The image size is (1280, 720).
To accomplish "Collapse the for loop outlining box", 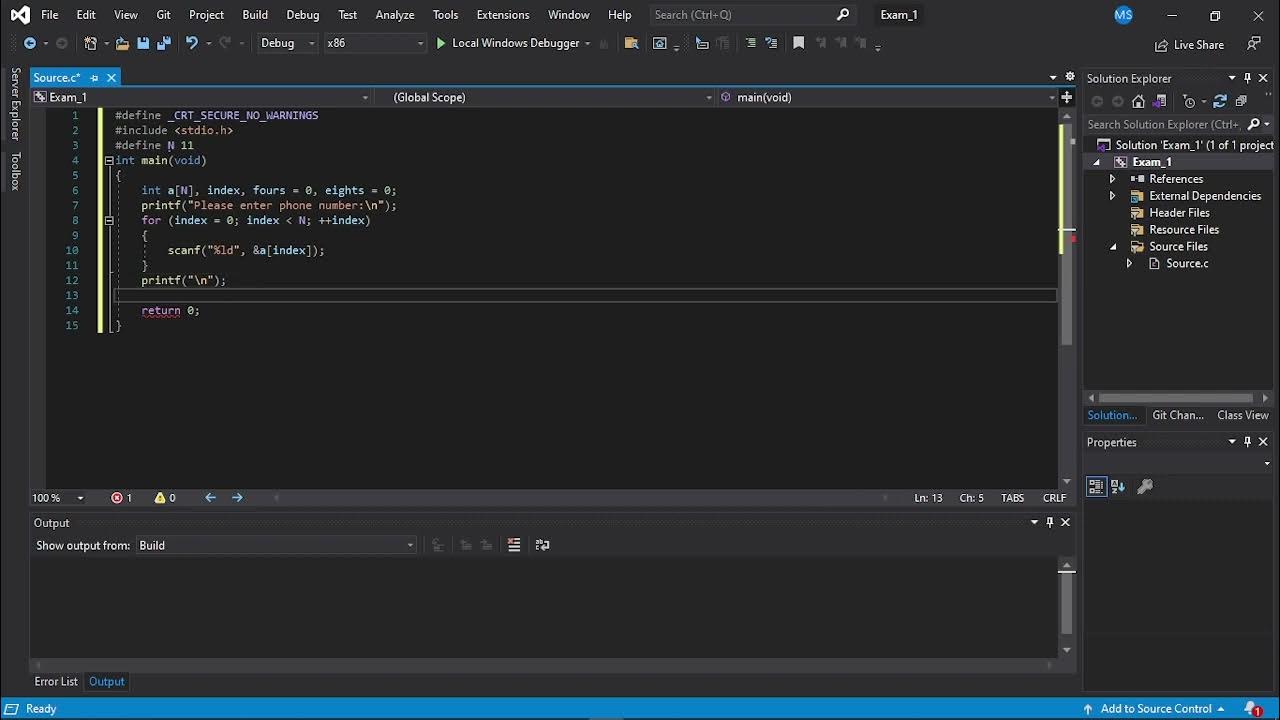I will pyautogui.click(x=109, y=220).
